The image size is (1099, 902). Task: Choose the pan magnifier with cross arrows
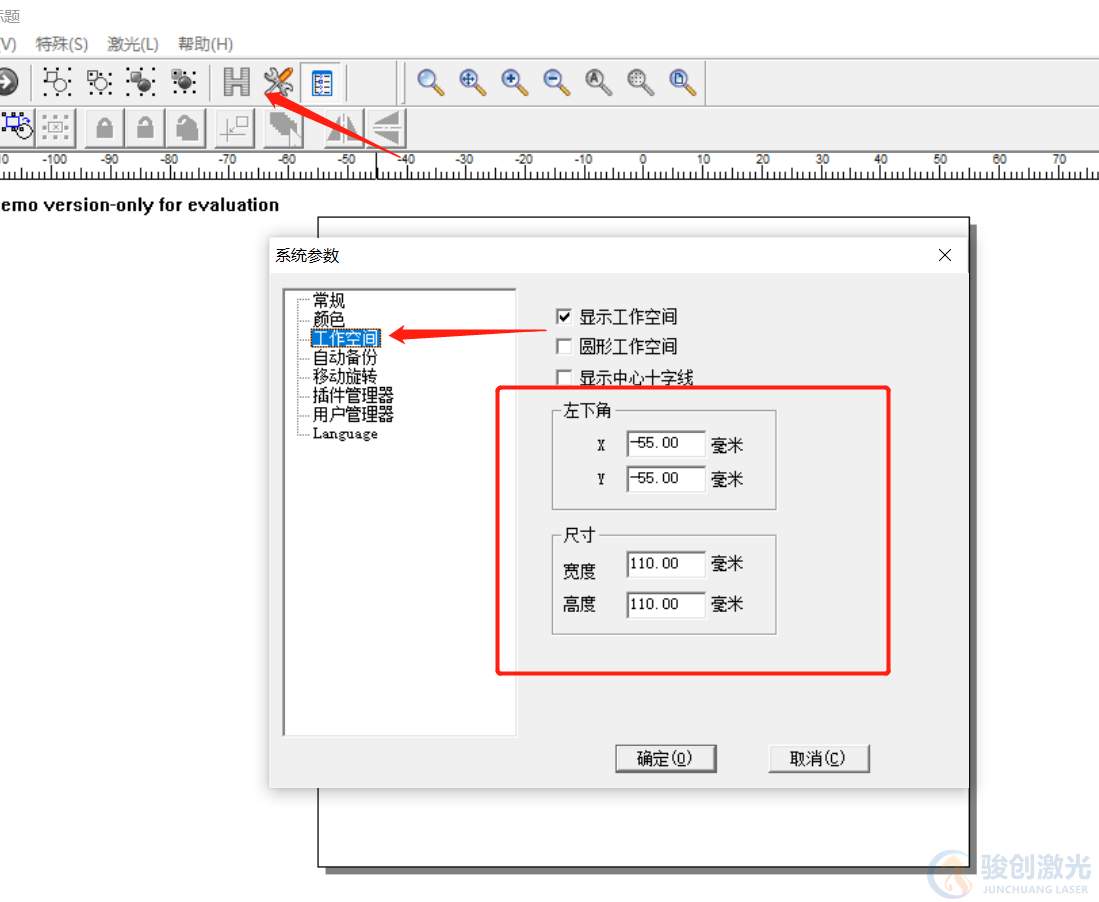point(472,82)
